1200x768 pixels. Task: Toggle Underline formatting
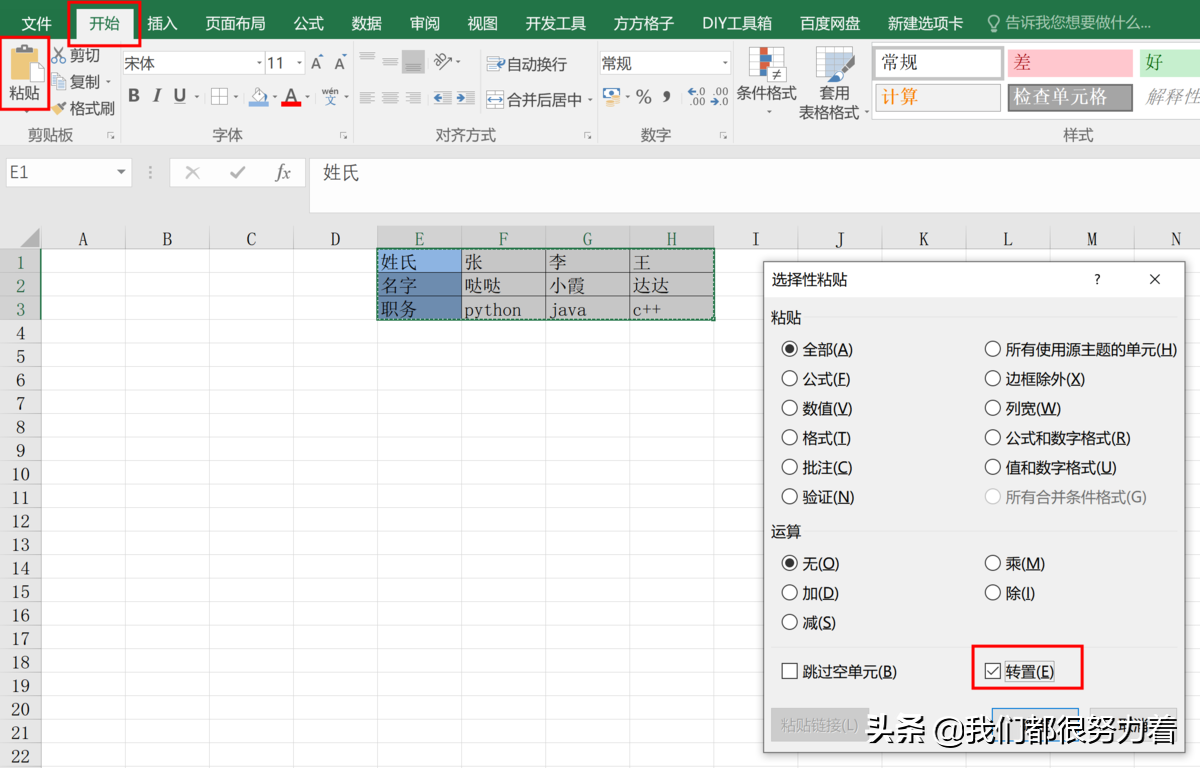tap(180, 96)
